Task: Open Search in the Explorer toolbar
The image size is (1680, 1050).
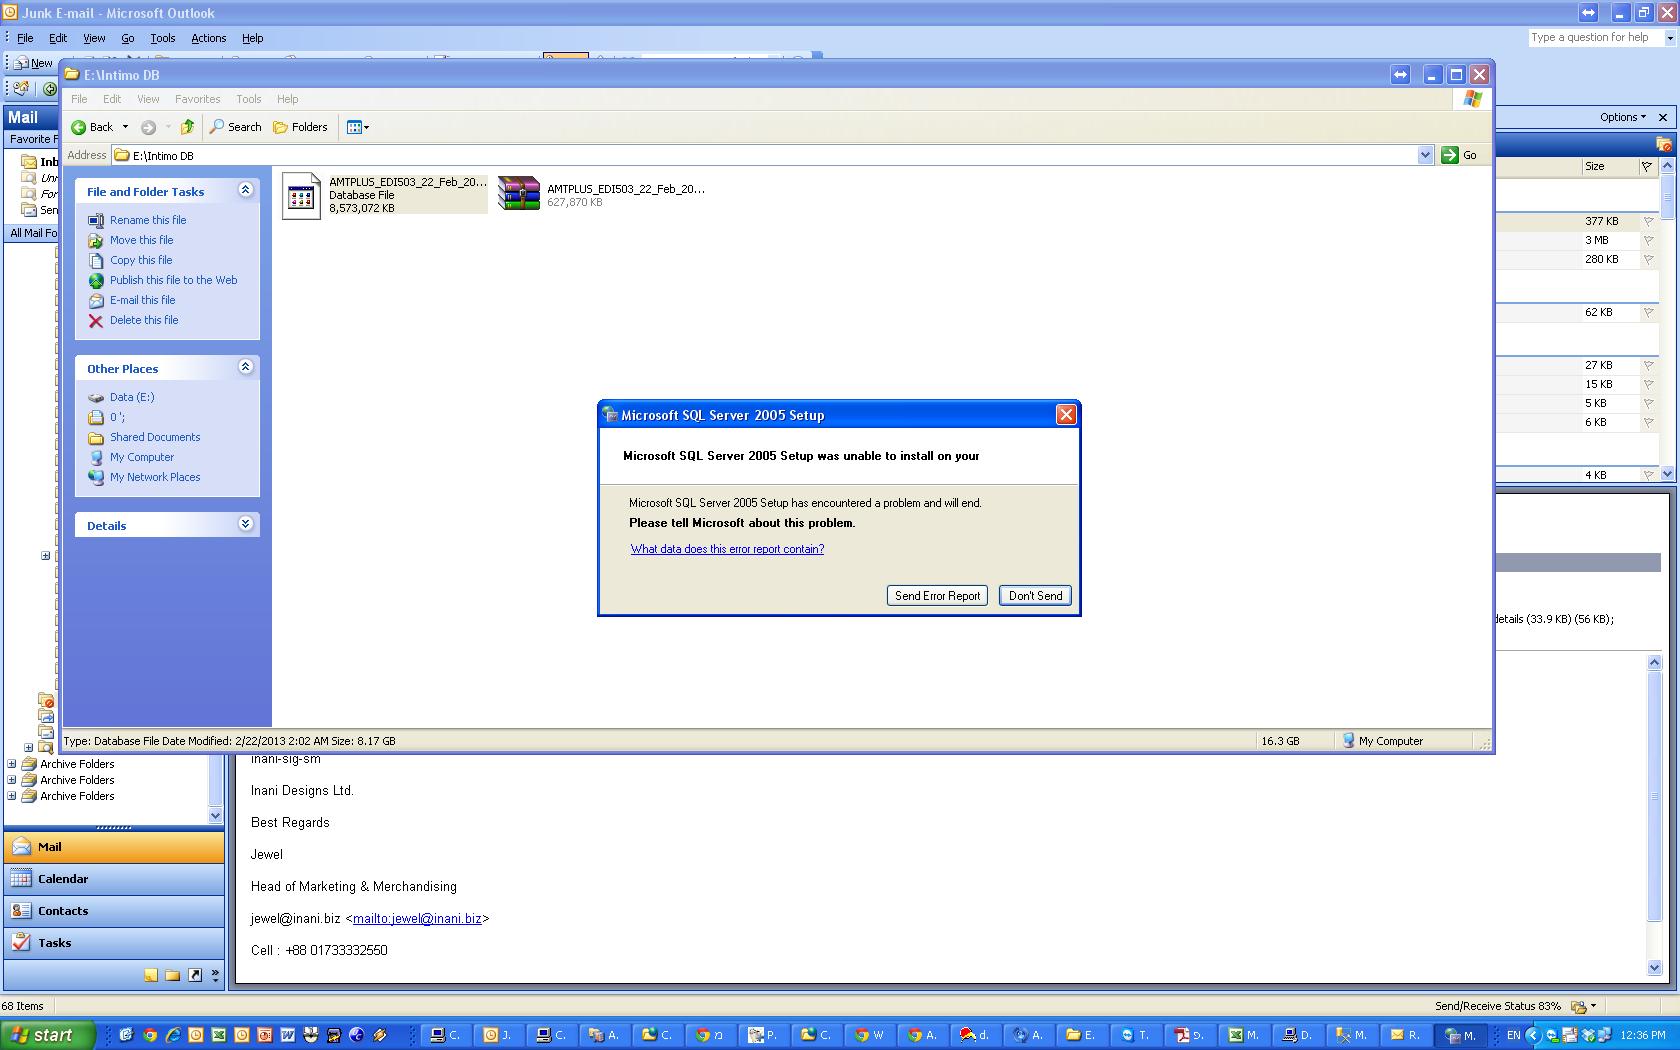Action: tap(235, 127)
